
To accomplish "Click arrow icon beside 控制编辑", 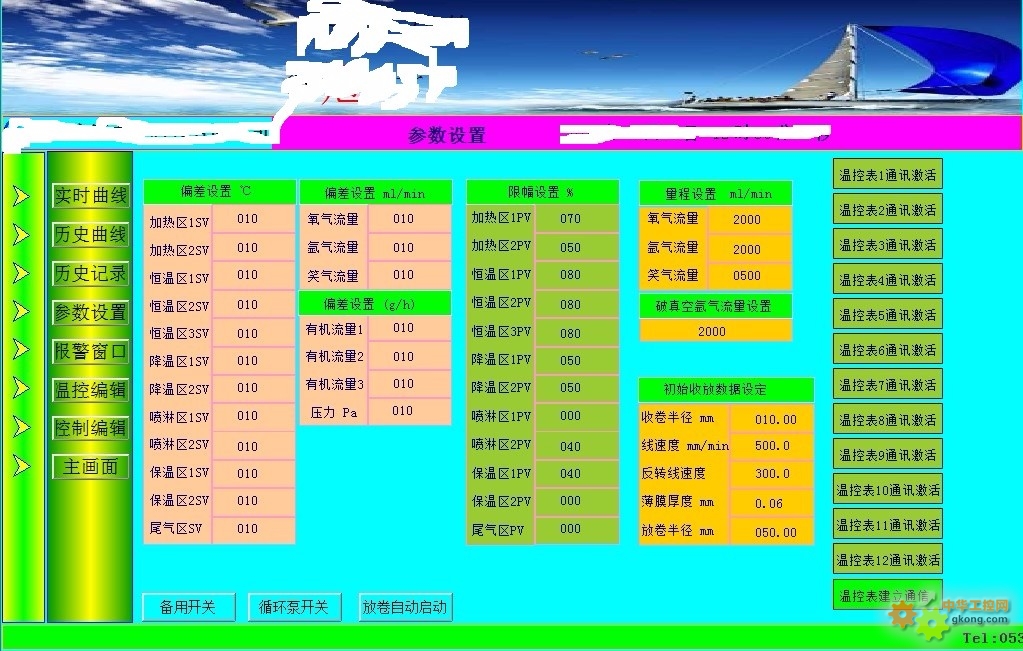I will point(22,427).
